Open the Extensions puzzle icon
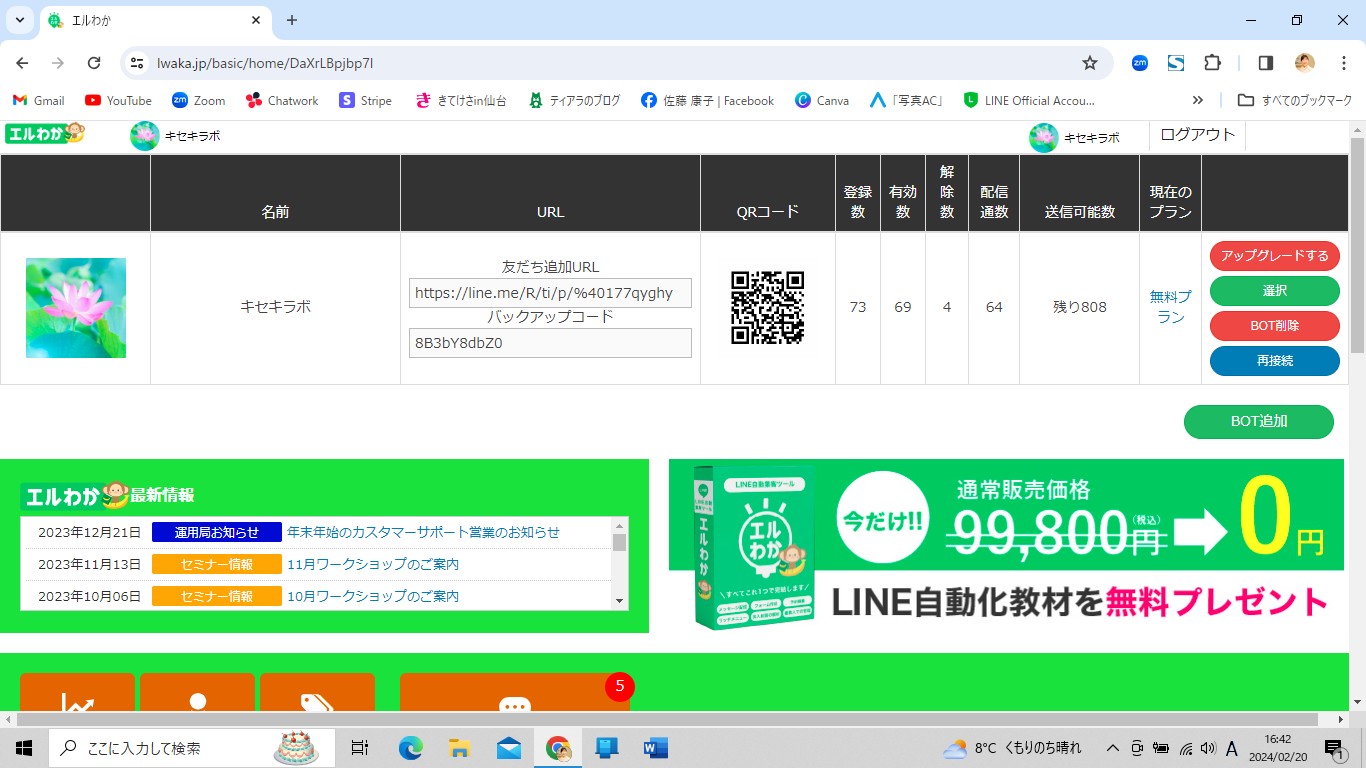The height and width of the screenshot is (768, 1366). click(x=1212, y=63)
